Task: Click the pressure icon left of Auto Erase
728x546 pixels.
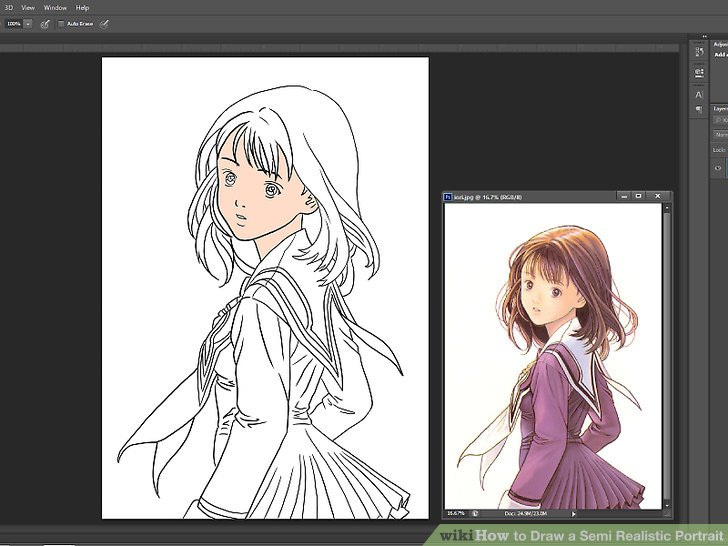Action: [x=45, y=23]
